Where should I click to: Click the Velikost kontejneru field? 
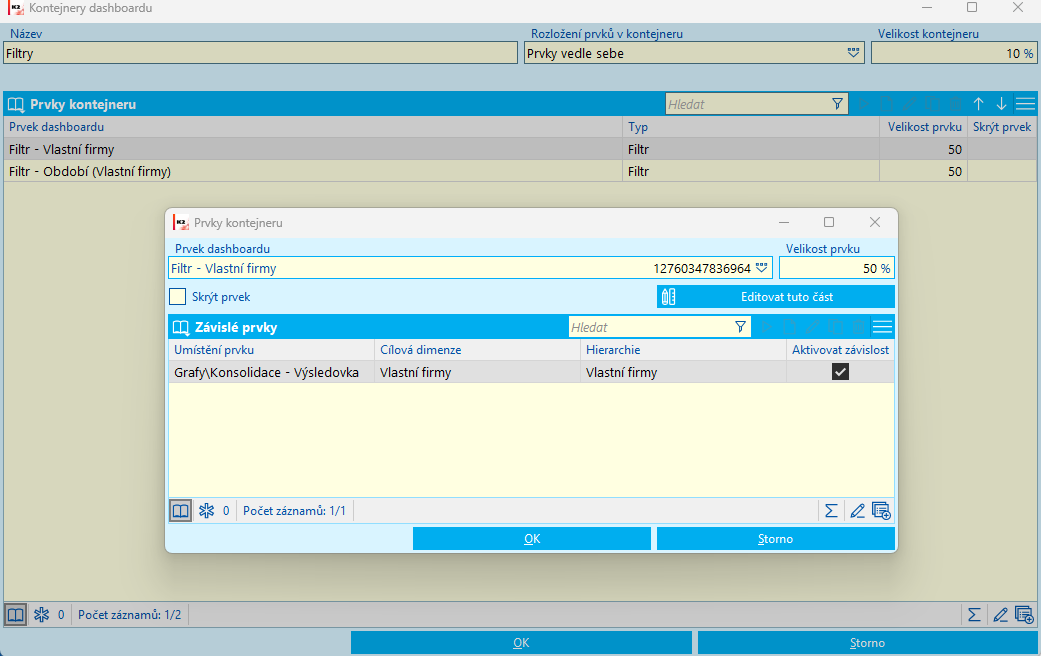(x=954, y=53)
